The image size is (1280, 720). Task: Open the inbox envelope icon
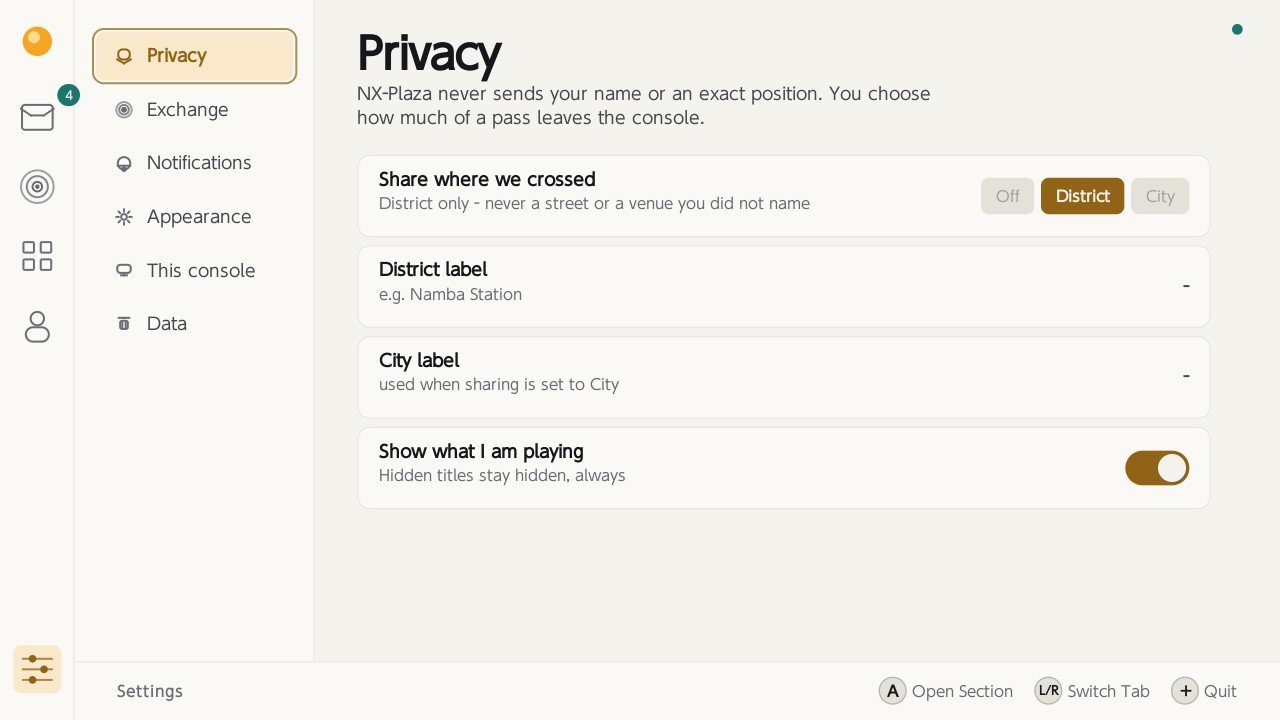(37, 117)
